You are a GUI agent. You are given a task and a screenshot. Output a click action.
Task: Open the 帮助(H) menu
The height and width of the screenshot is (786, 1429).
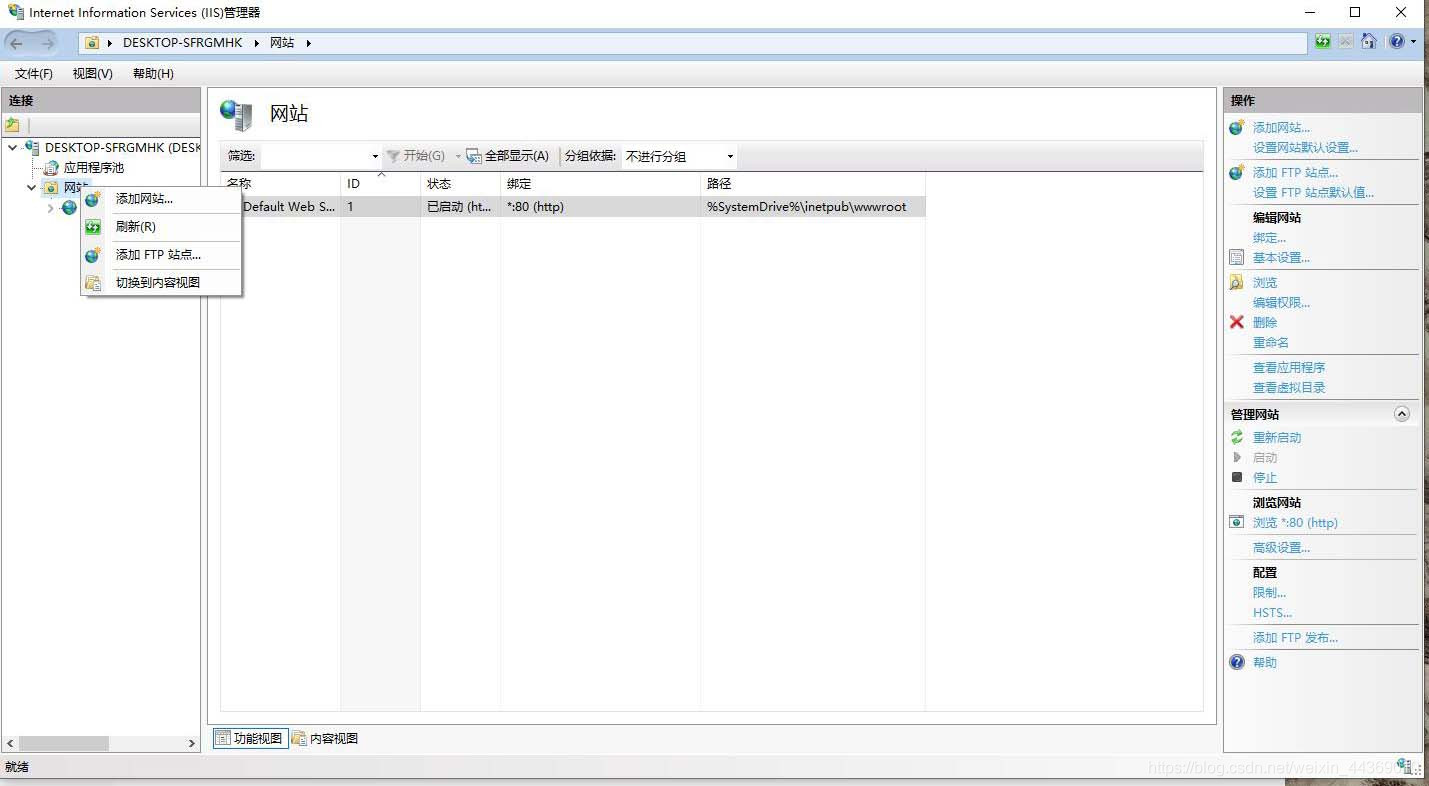(153, 74)
